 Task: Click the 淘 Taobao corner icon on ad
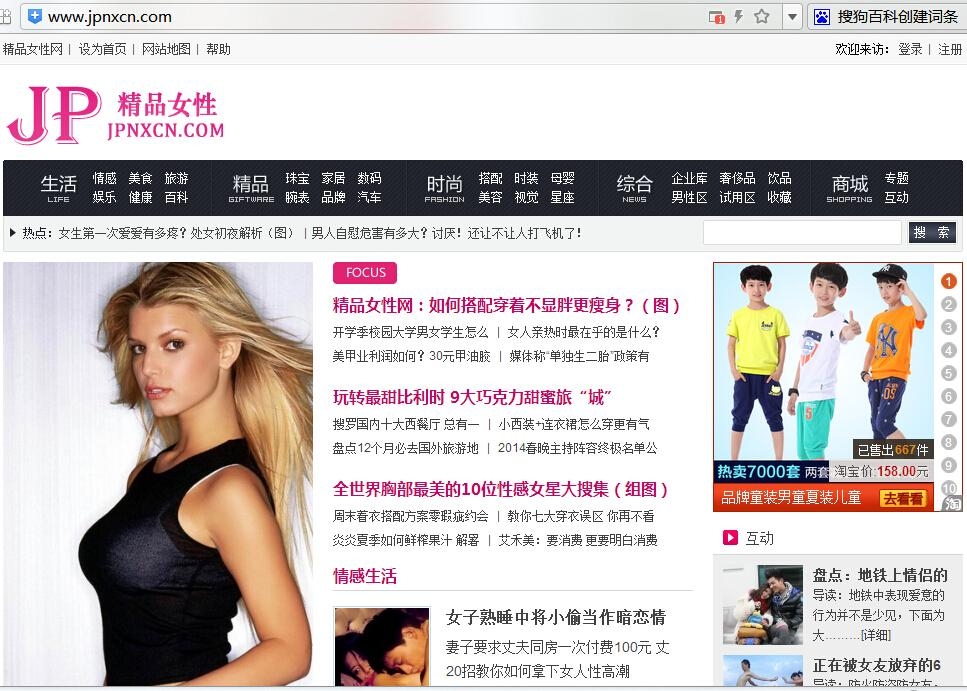tap(952, 502)
